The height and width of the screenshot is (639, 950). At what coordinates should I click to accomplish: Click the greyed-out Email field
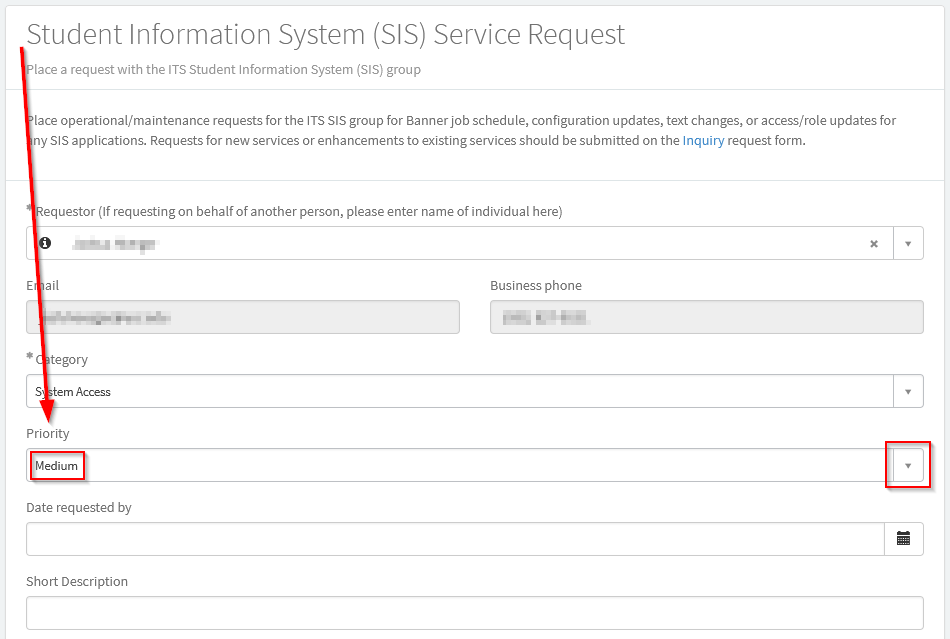point(242,317)
